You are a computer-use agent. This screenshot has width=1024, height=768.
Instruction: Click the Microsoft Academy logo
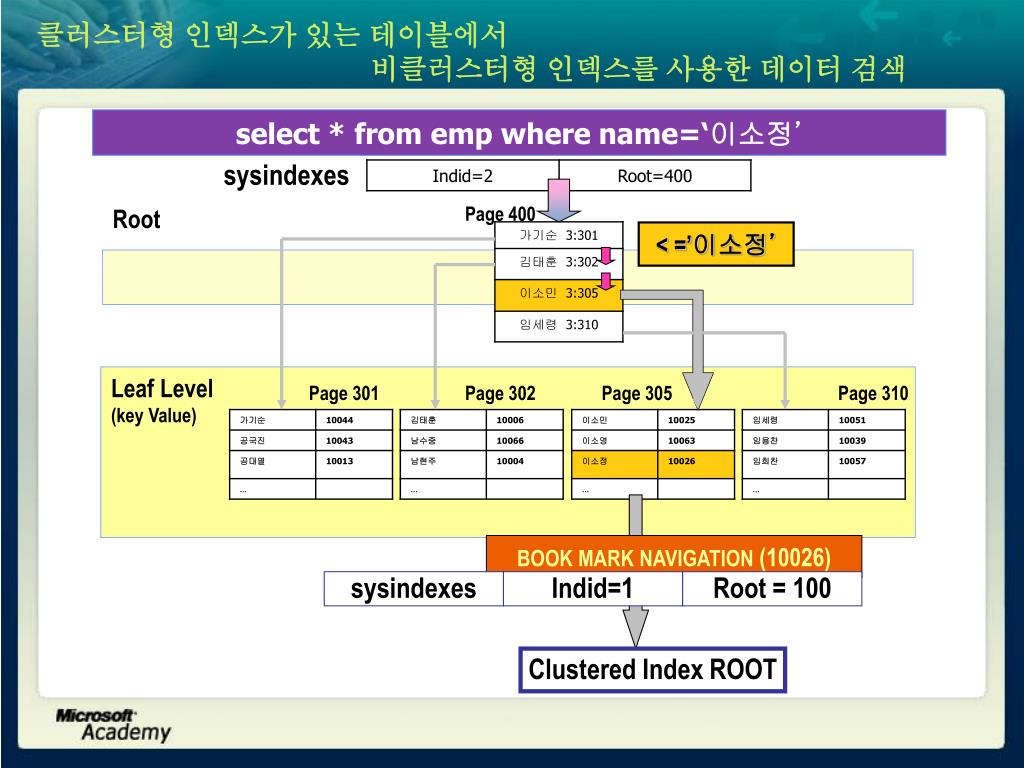click(x=113, y=725)
